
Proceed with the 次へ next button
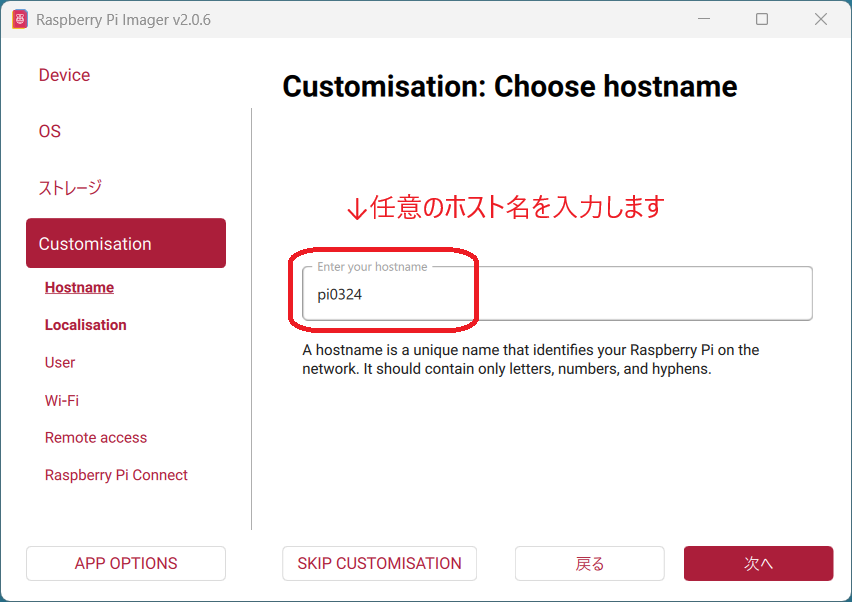(x=758, y=563)
